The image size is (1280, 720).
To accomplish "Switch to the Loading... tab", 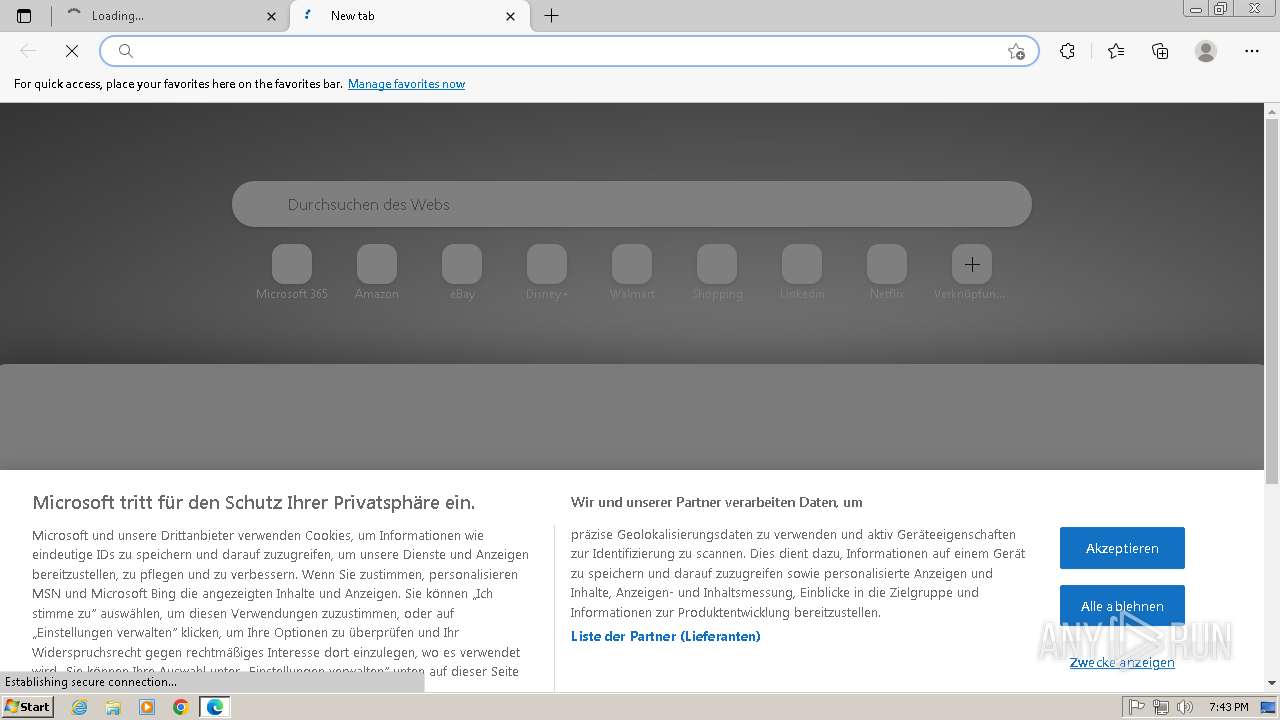I will tap(172, 16).
